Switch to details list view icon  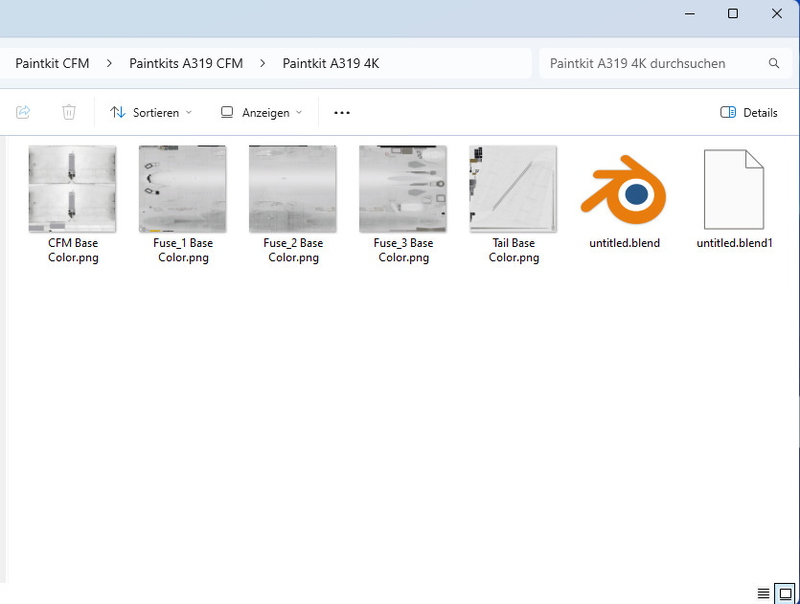coord(763,593)
